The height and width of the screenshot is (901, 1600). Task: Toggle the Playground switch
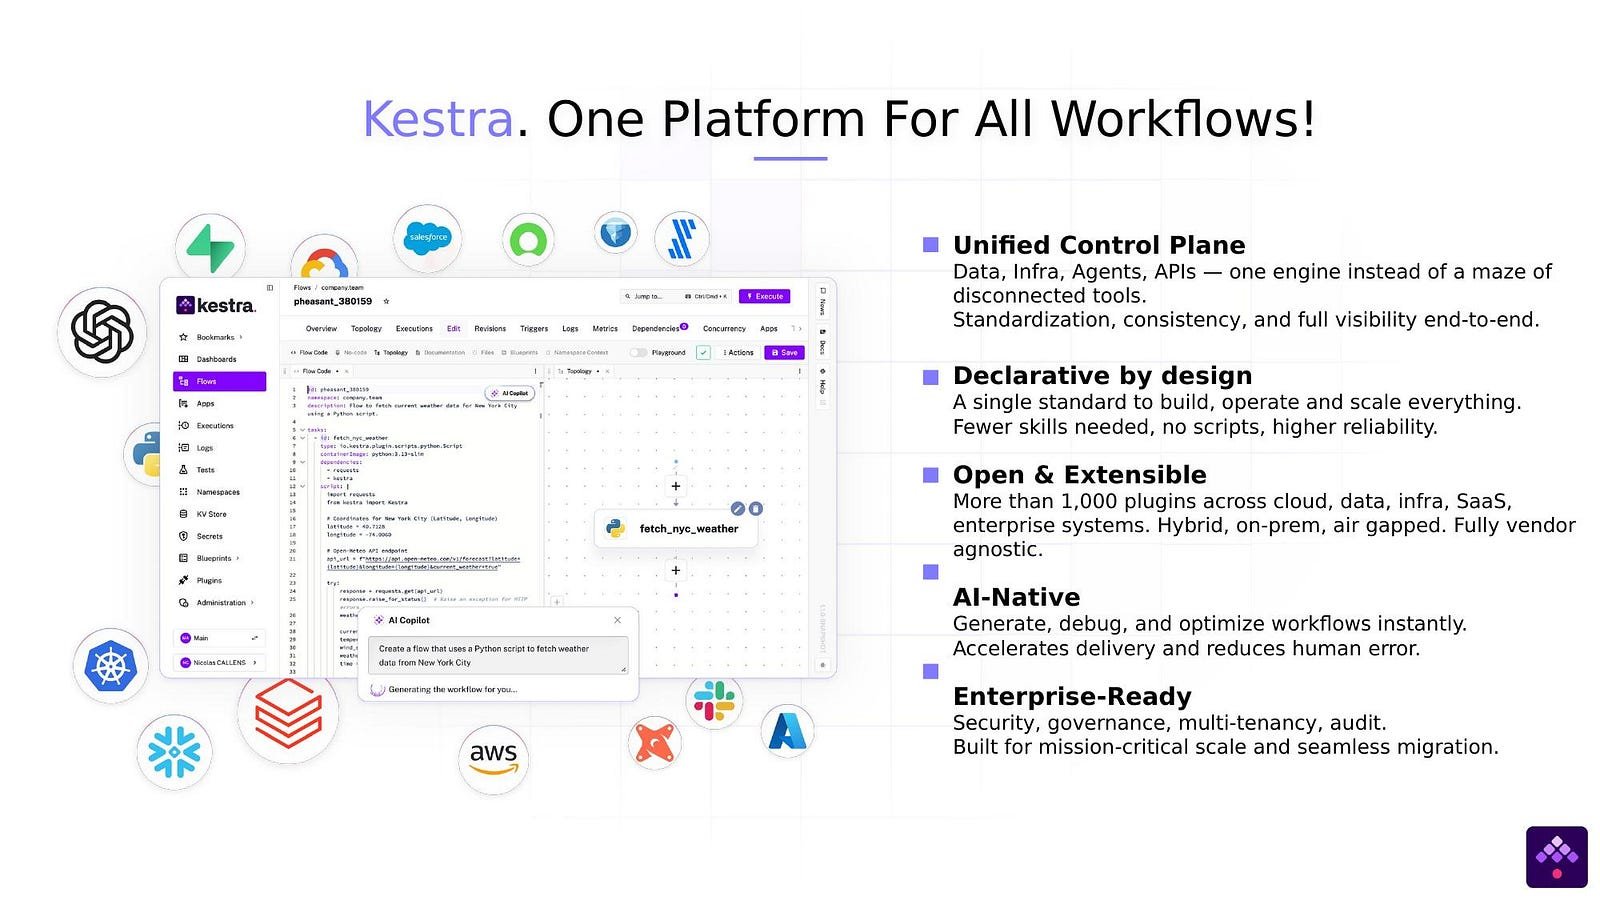tap(638, 353)
